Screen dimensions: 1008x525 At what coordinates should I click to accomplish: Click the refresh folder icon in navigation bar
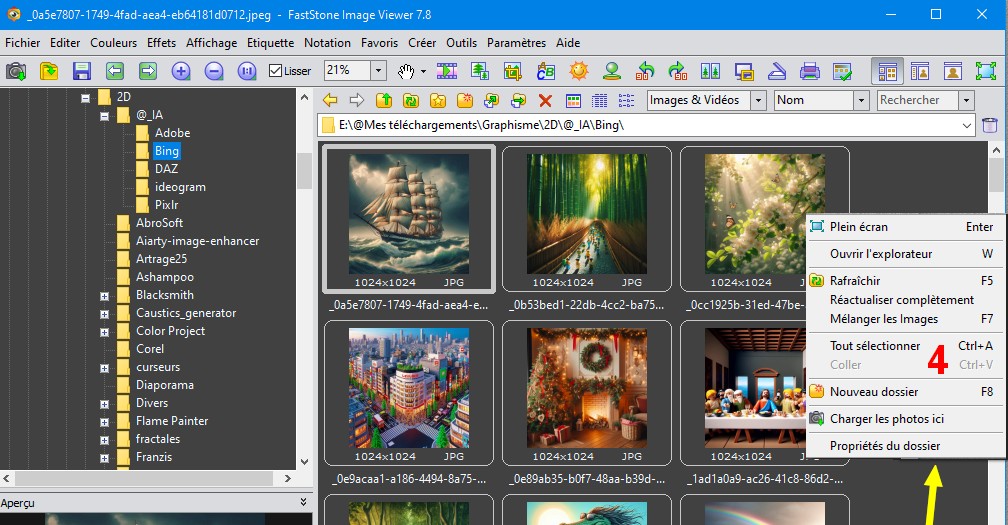coord(411,100)
